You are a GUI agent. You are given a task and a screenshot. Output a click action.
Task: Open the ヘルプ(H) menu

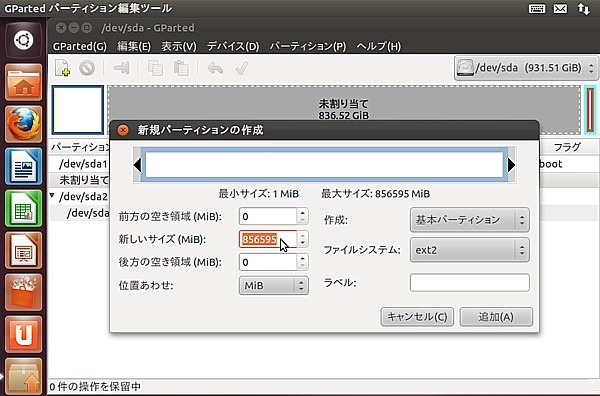[x=379, y=46]
